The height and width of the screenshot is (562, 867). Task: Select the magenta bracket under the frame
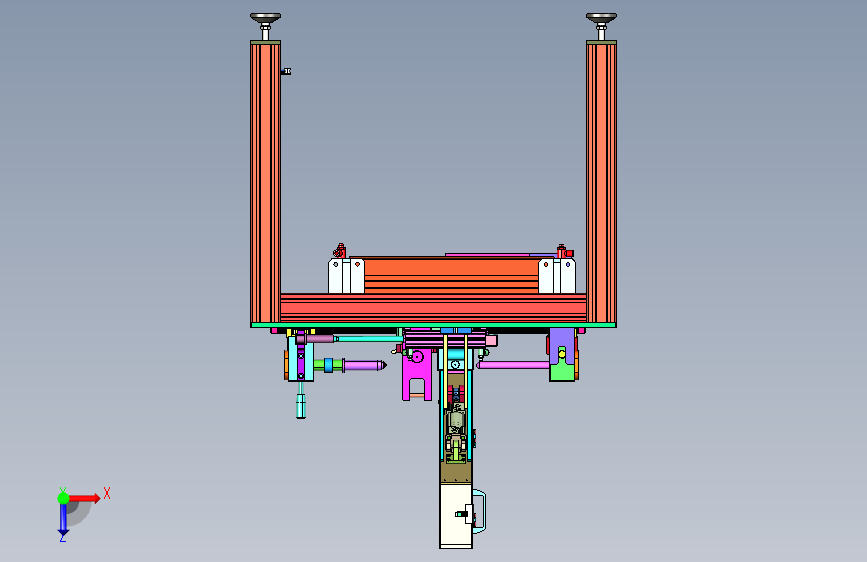[x=417, y=374]
